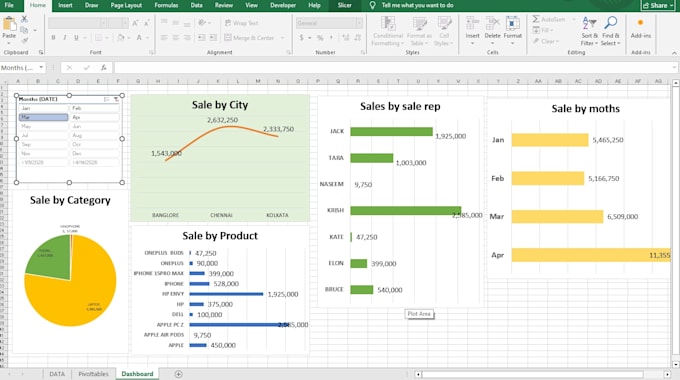
Task: Click the KRISH bar in sales rep chart
Action: tap(405, 210)
